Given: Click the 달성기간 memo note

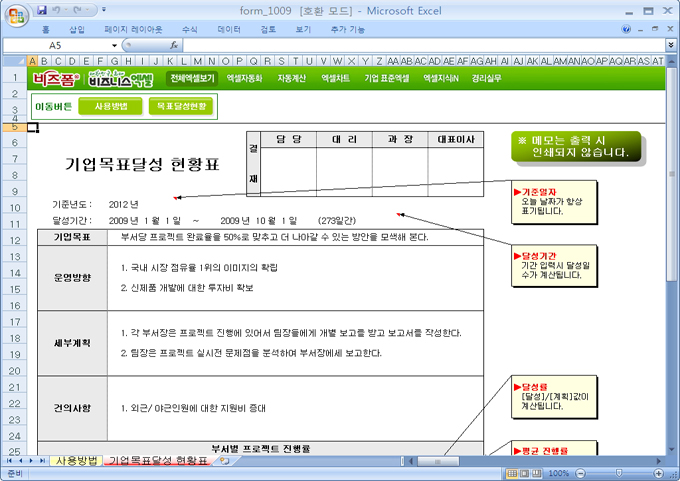Looking at the screenshot, I should coord(554,265).
